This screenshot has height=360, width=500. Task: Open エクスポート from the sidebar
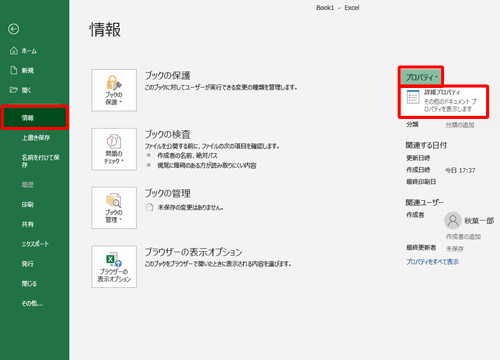(35, 244)
